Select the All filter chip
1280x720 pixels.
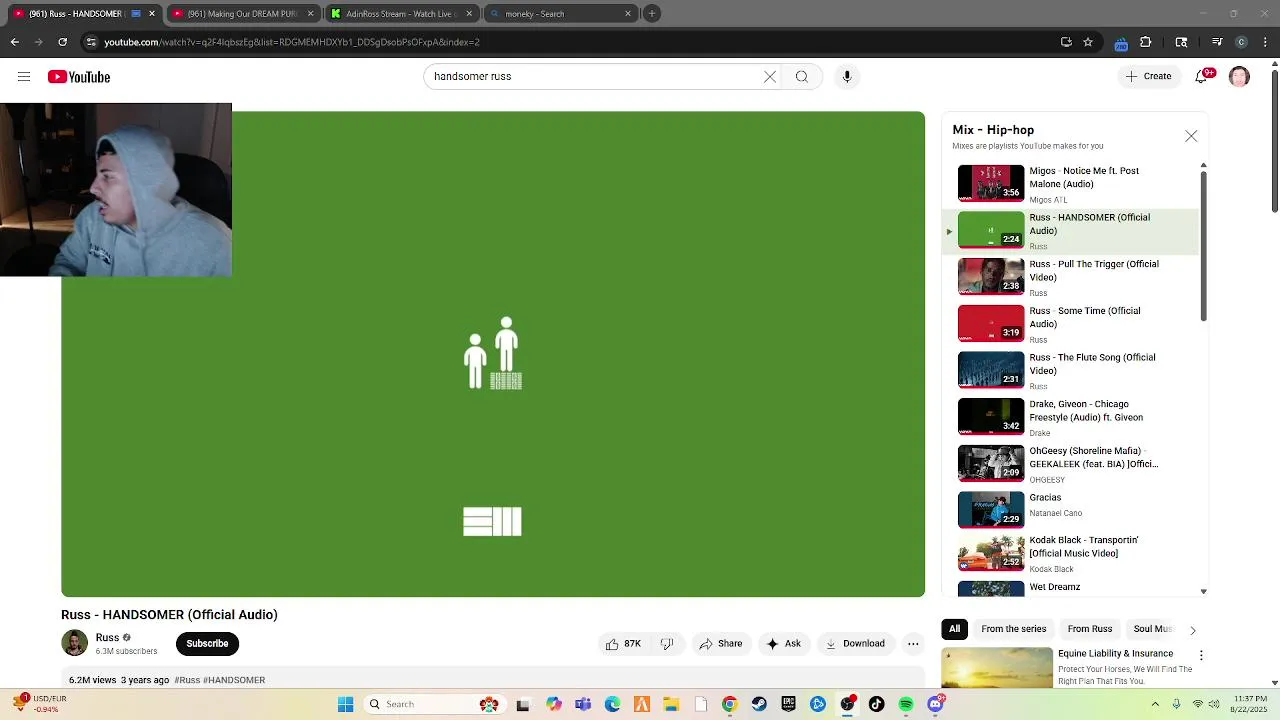(954, 629)
